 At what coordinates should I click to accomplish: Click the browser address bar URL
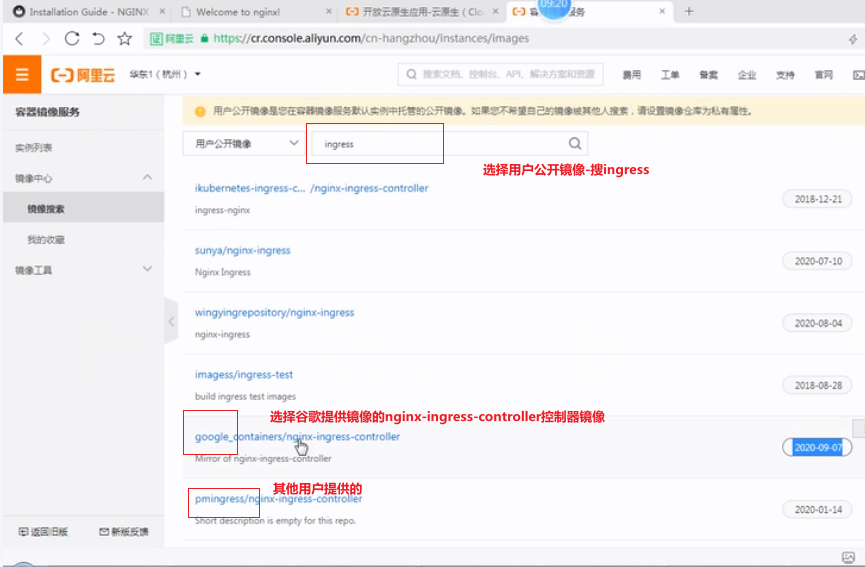371,39
